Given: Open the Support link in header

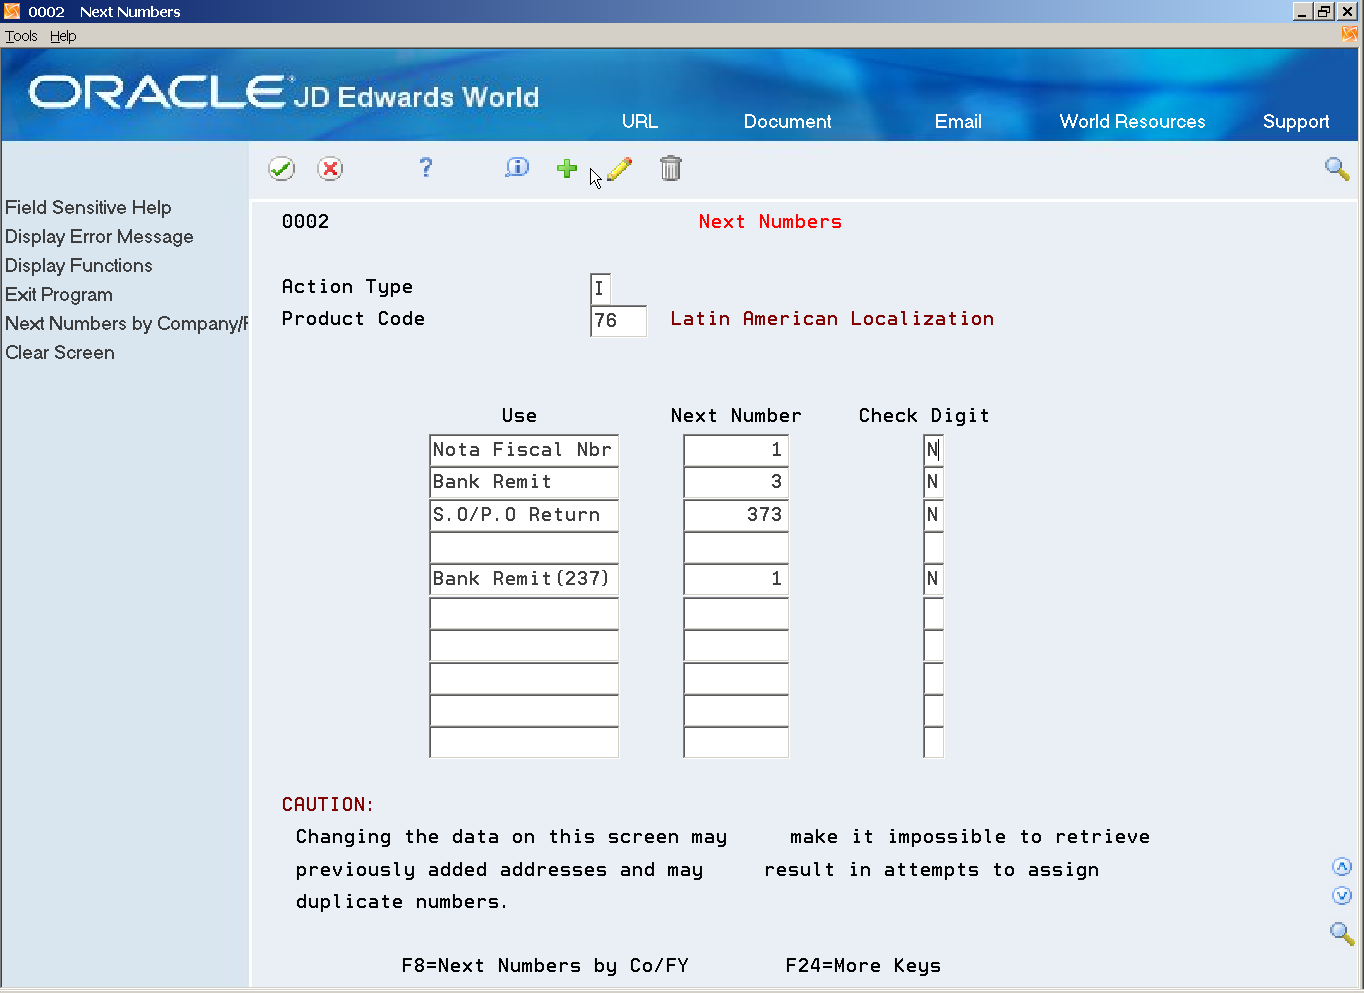Looking at the screenshot, I should pos(1296,122).
